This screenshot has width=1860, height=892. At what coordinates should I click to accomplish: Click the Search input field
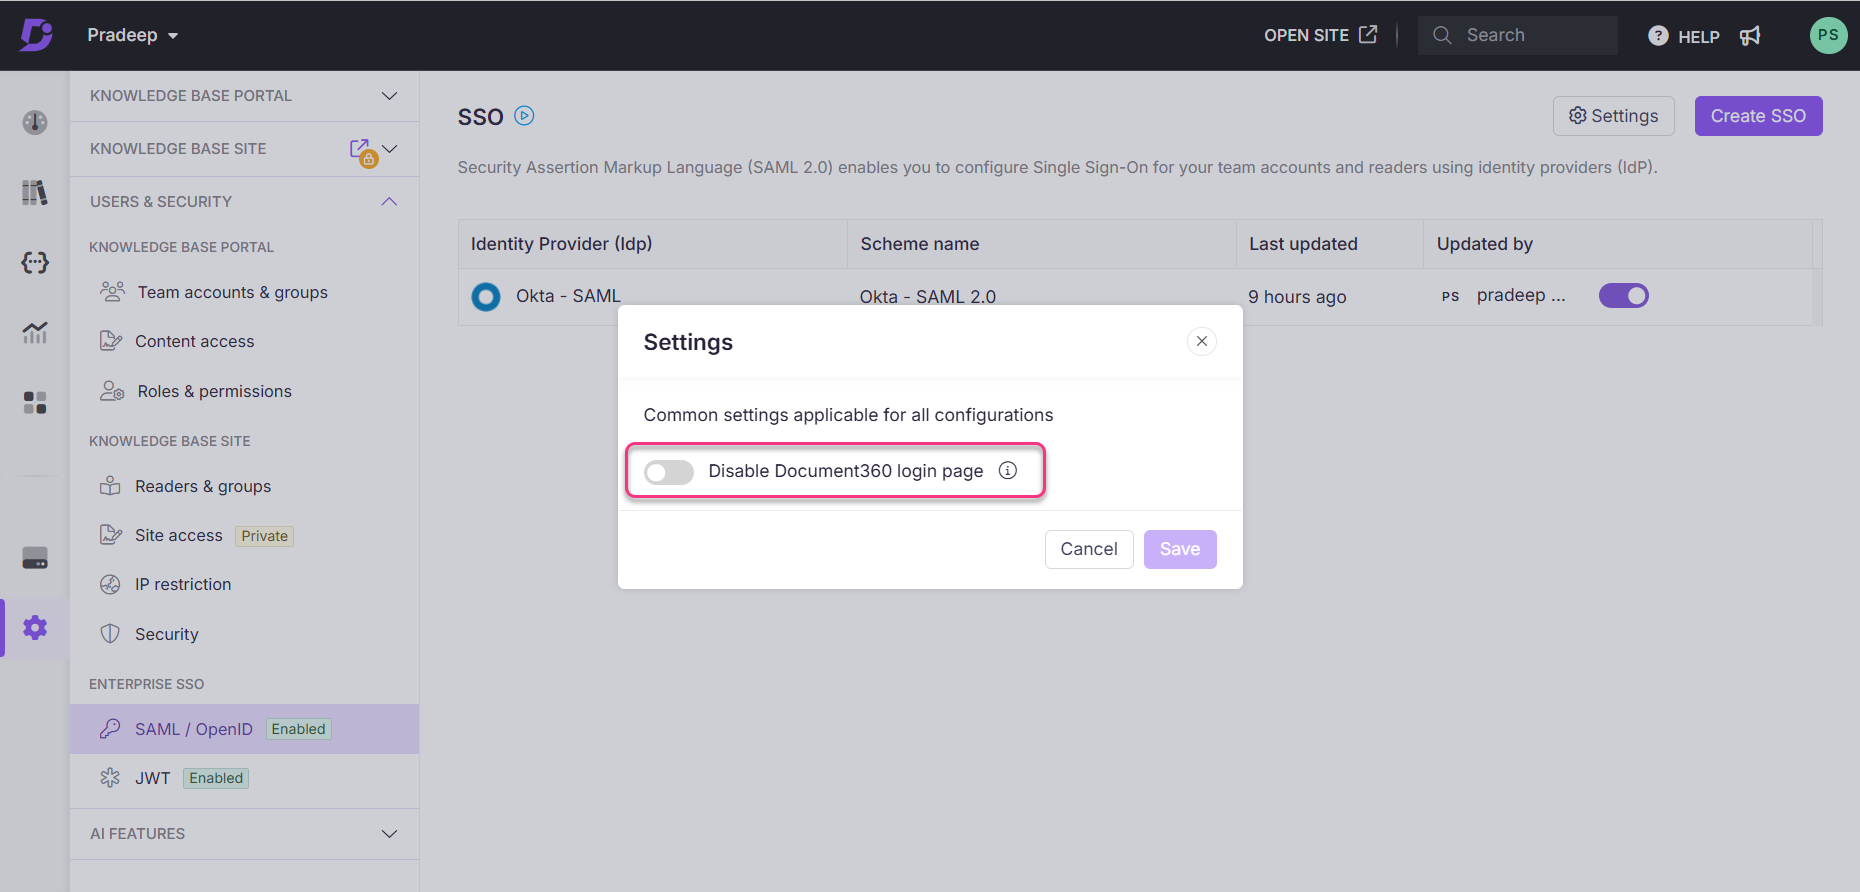click(1517, 35)
